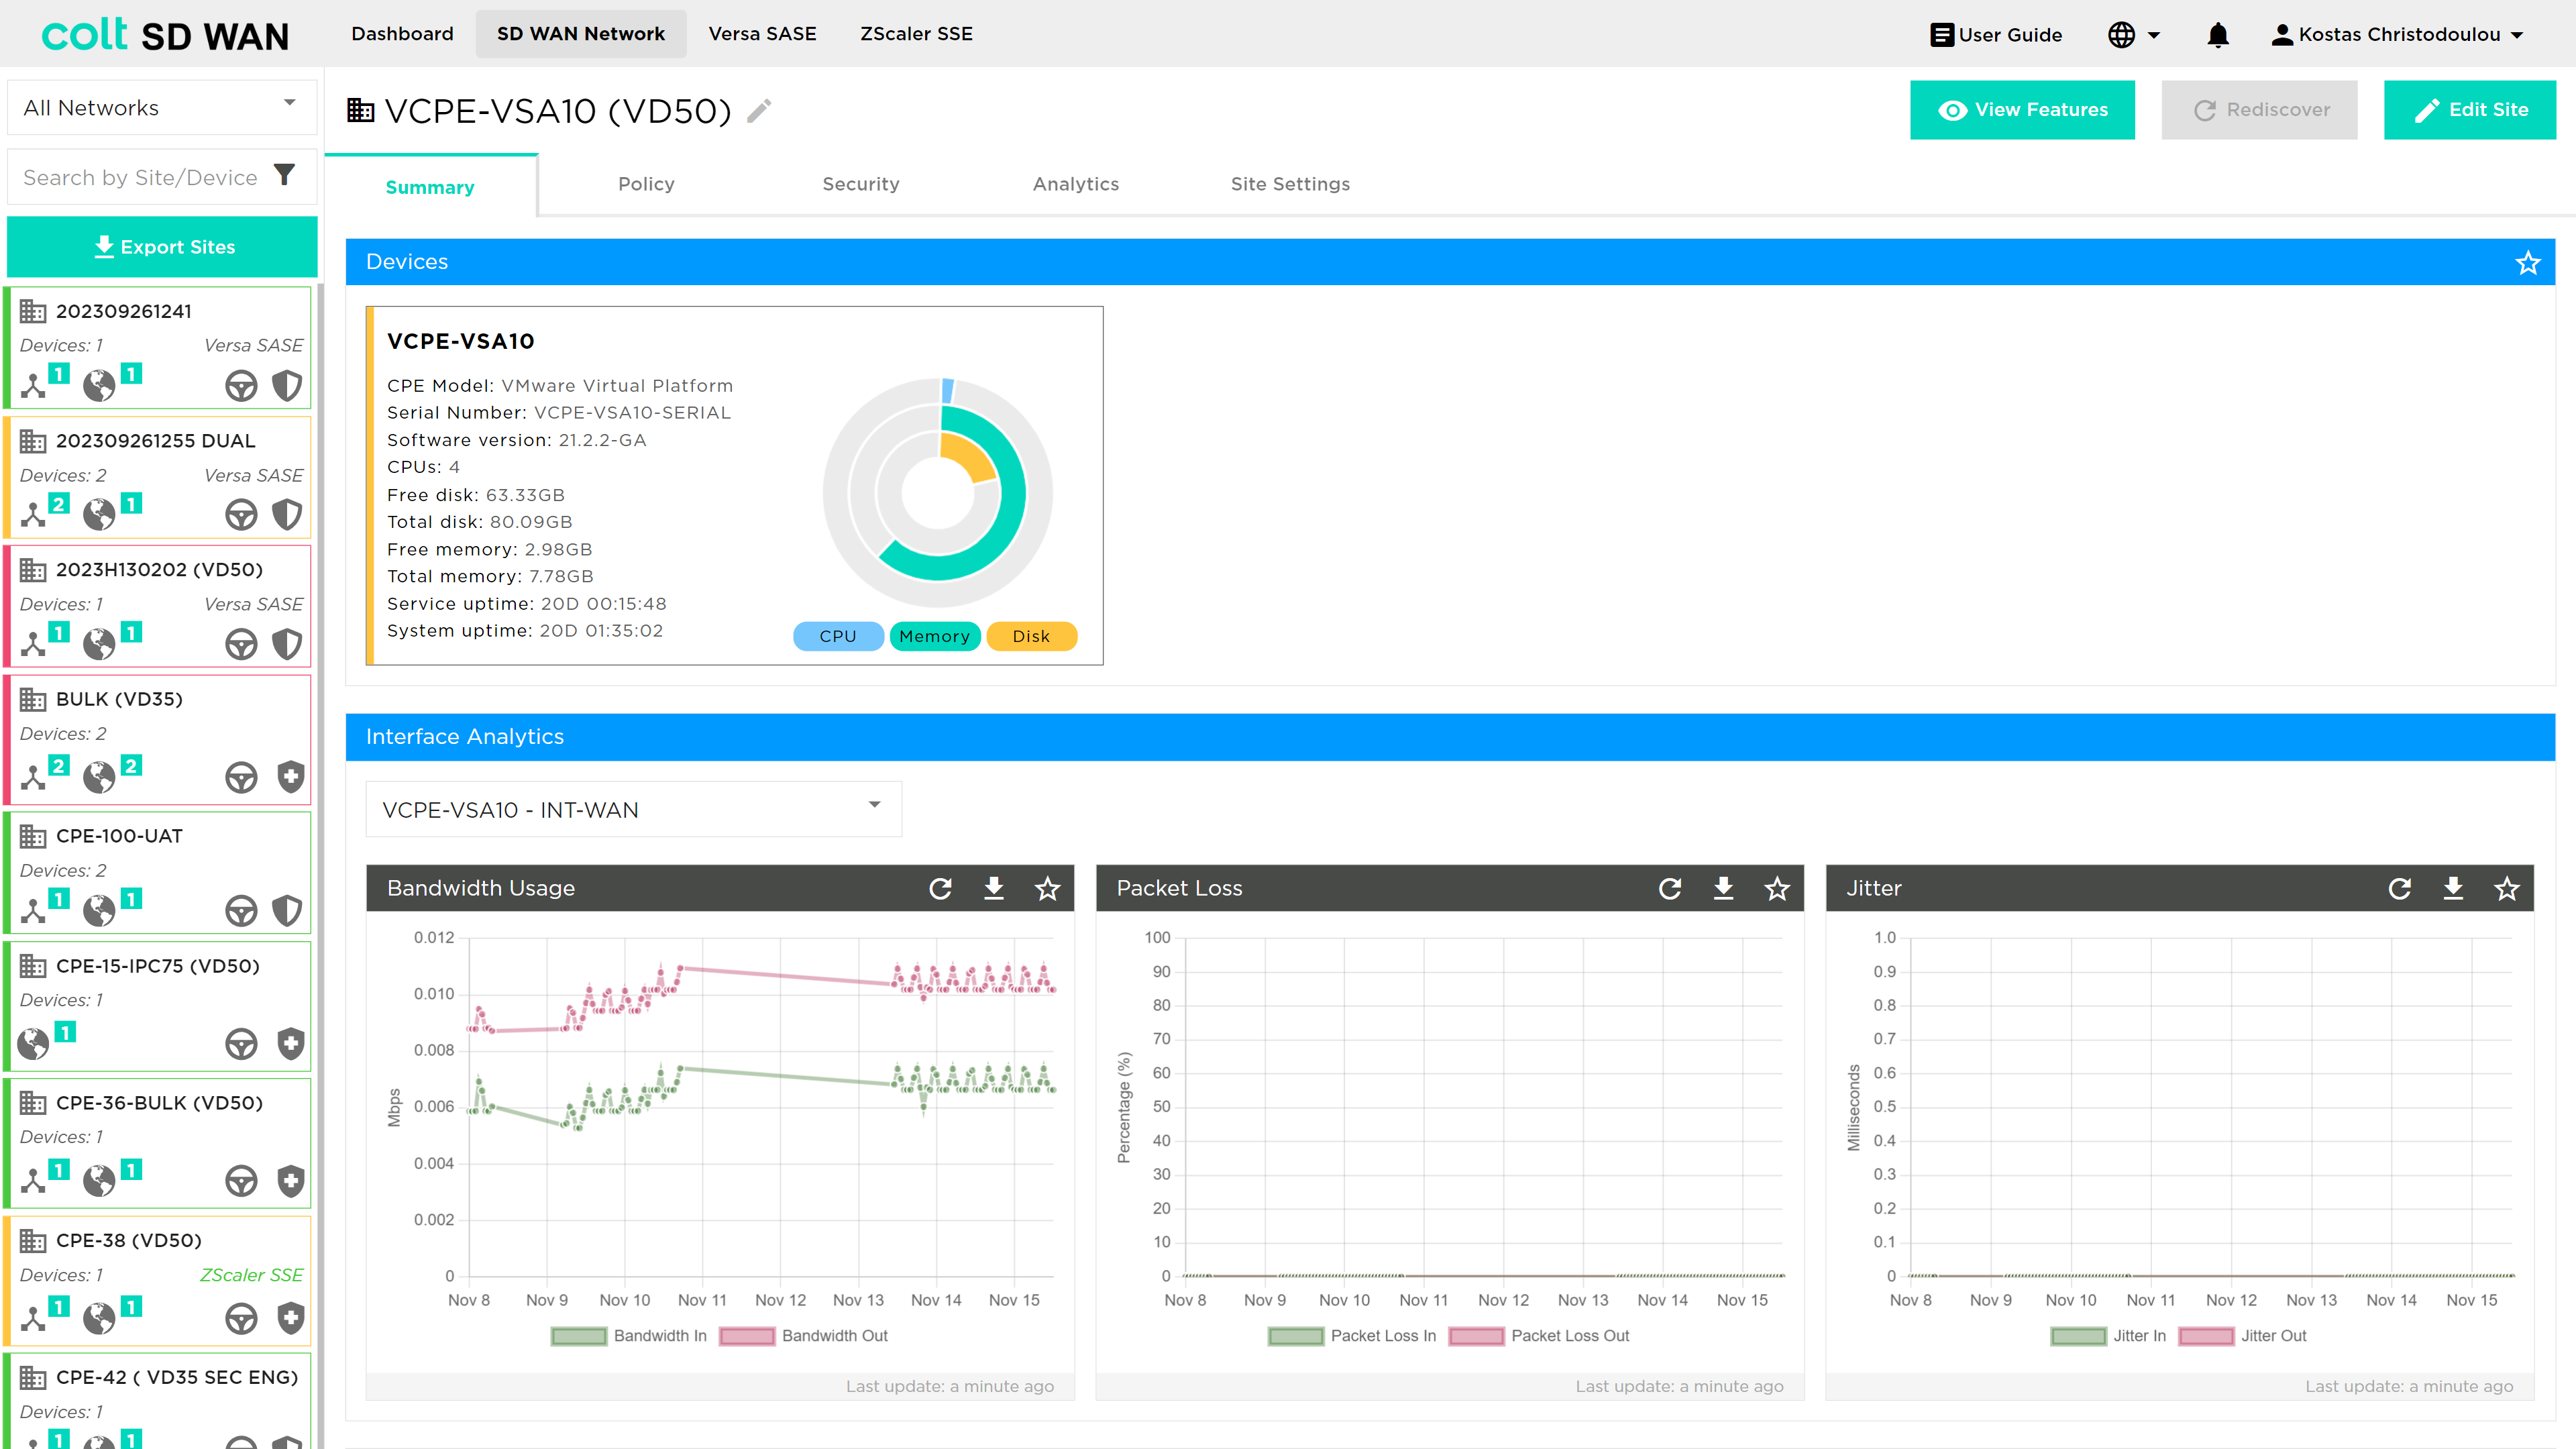Click the steering wheel icon on 2023H130202 (VD50)

241,644
